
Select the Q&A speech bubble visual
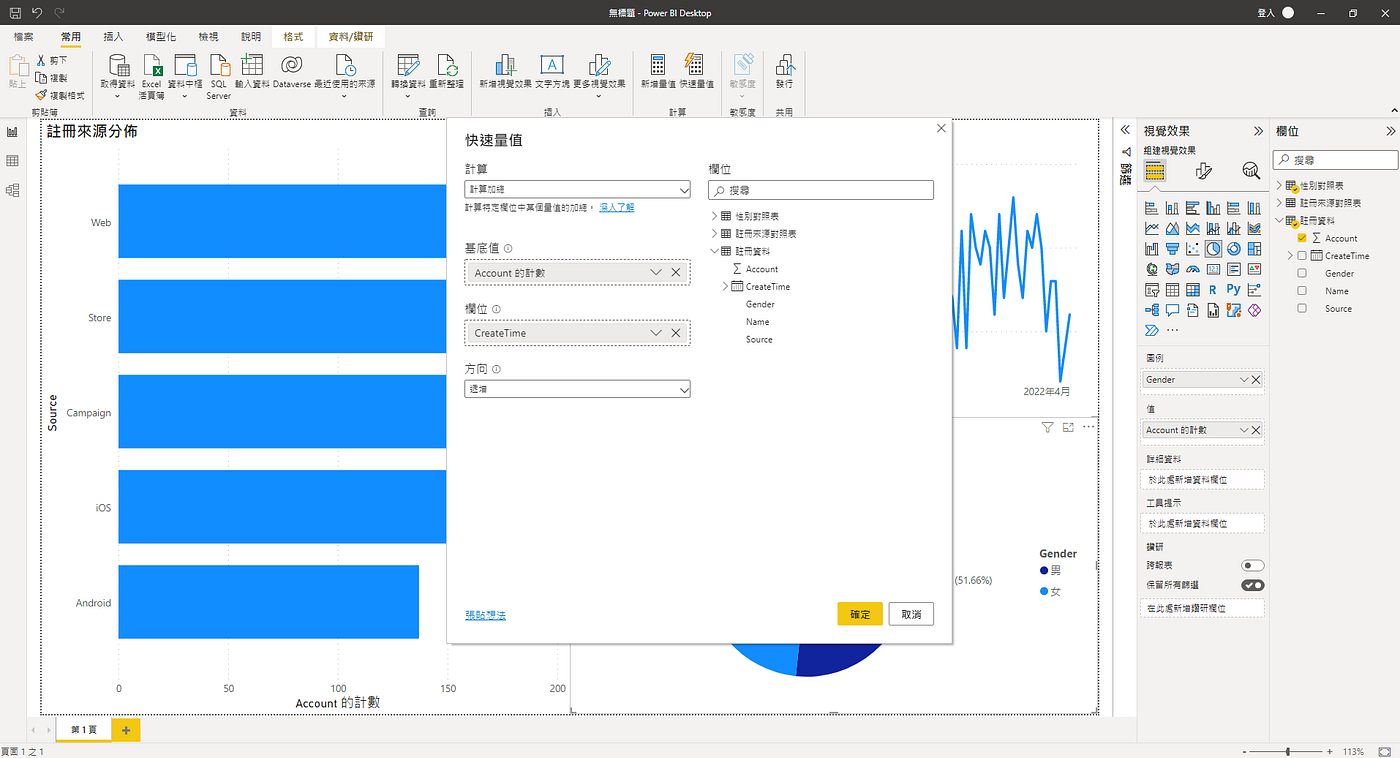coord(1172,310)
